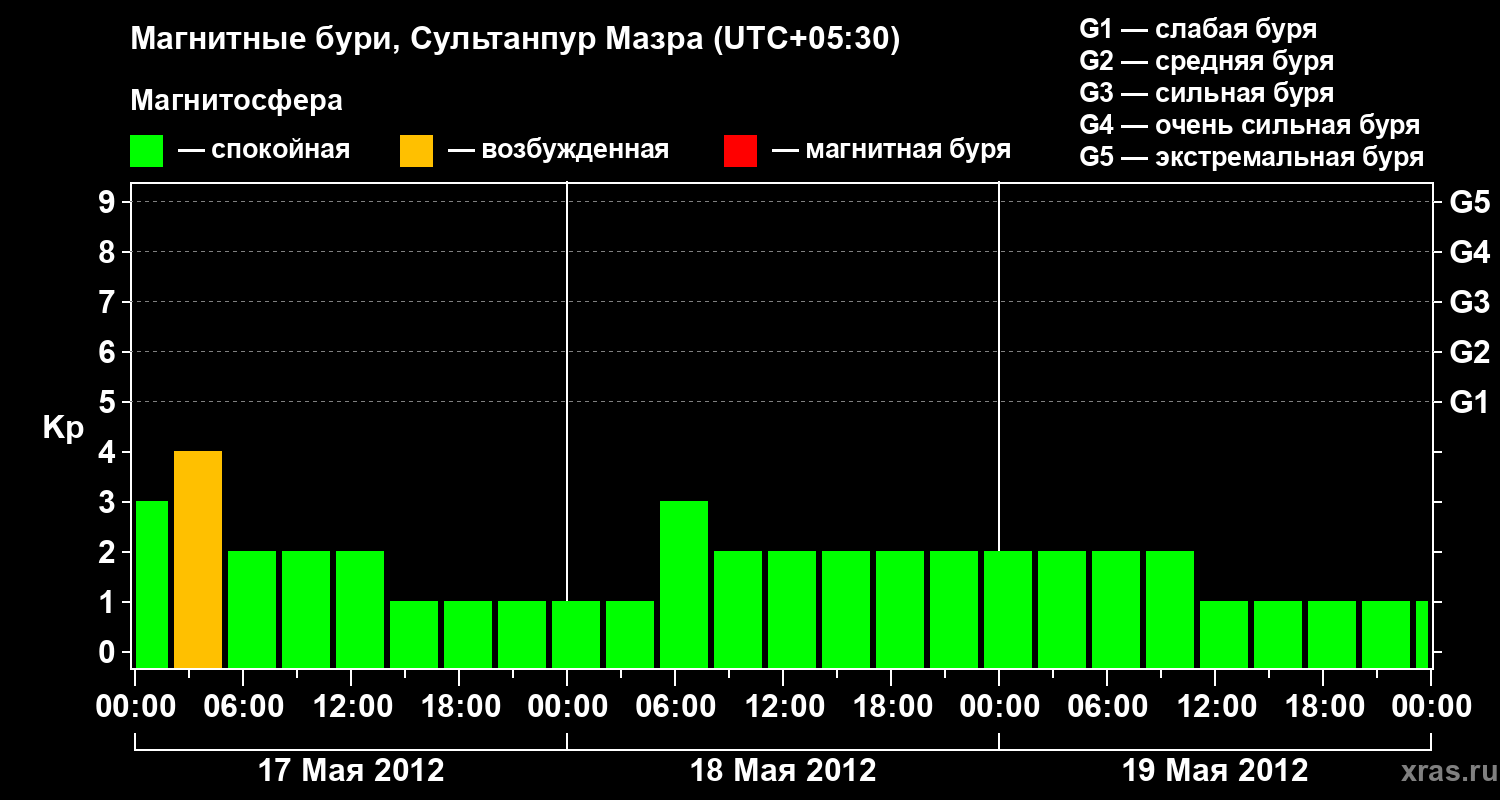The image size is (1500, 800).
Task: Select the tallest green bar on 18 May
Action: pos(684,585)
